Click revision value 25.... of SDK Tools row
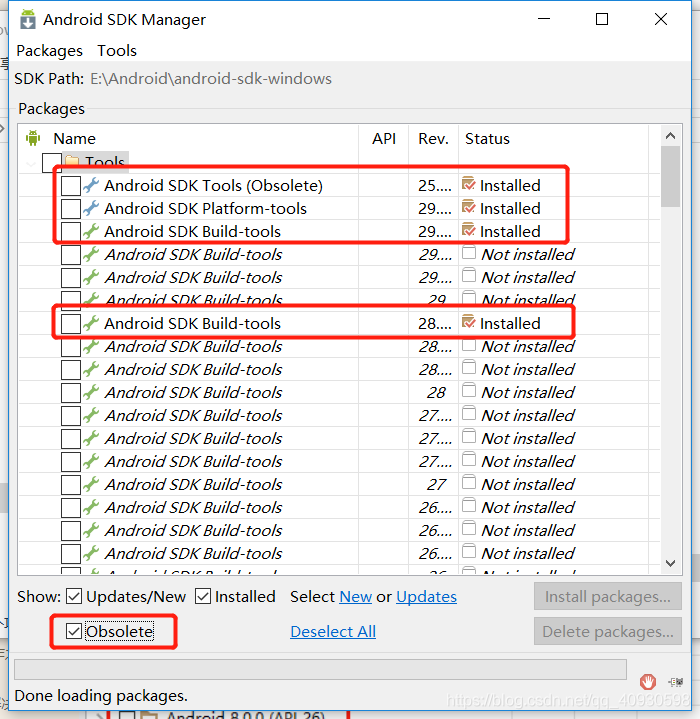The width and height of the screenshot is (700, 719). (435, 186)
